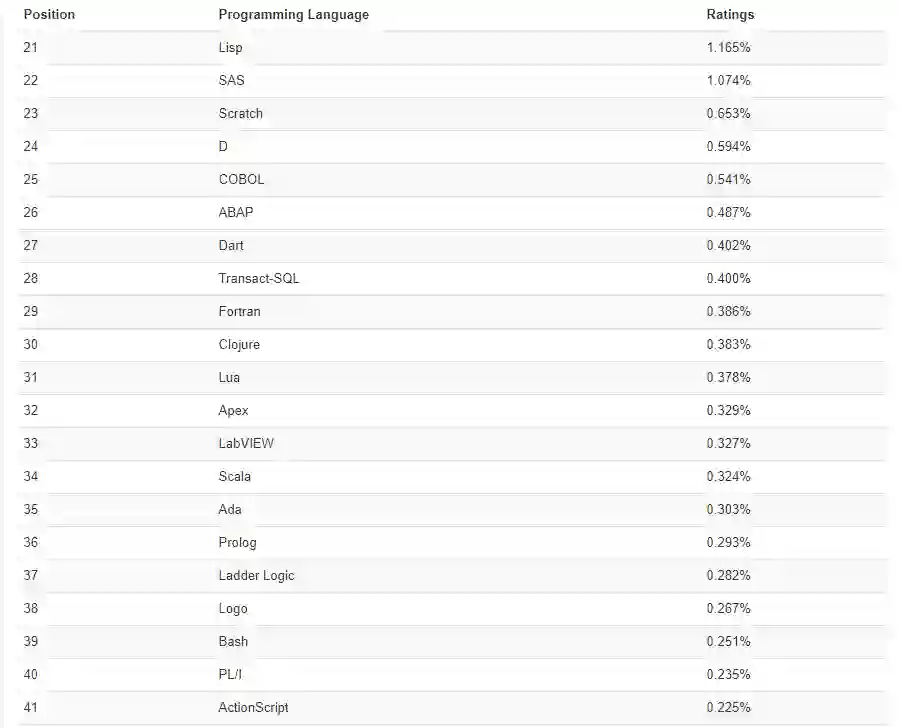The image size is (900, 728).
Task: Select the Prolog language cell
Action: coord(237,542)
